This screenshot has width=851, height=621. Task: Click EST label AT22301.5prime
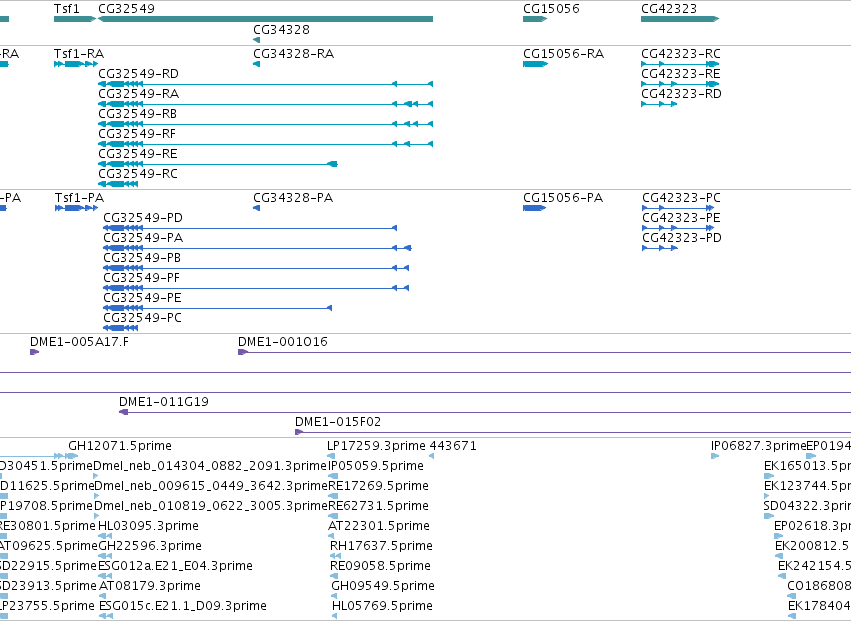[x=379, y=527]
